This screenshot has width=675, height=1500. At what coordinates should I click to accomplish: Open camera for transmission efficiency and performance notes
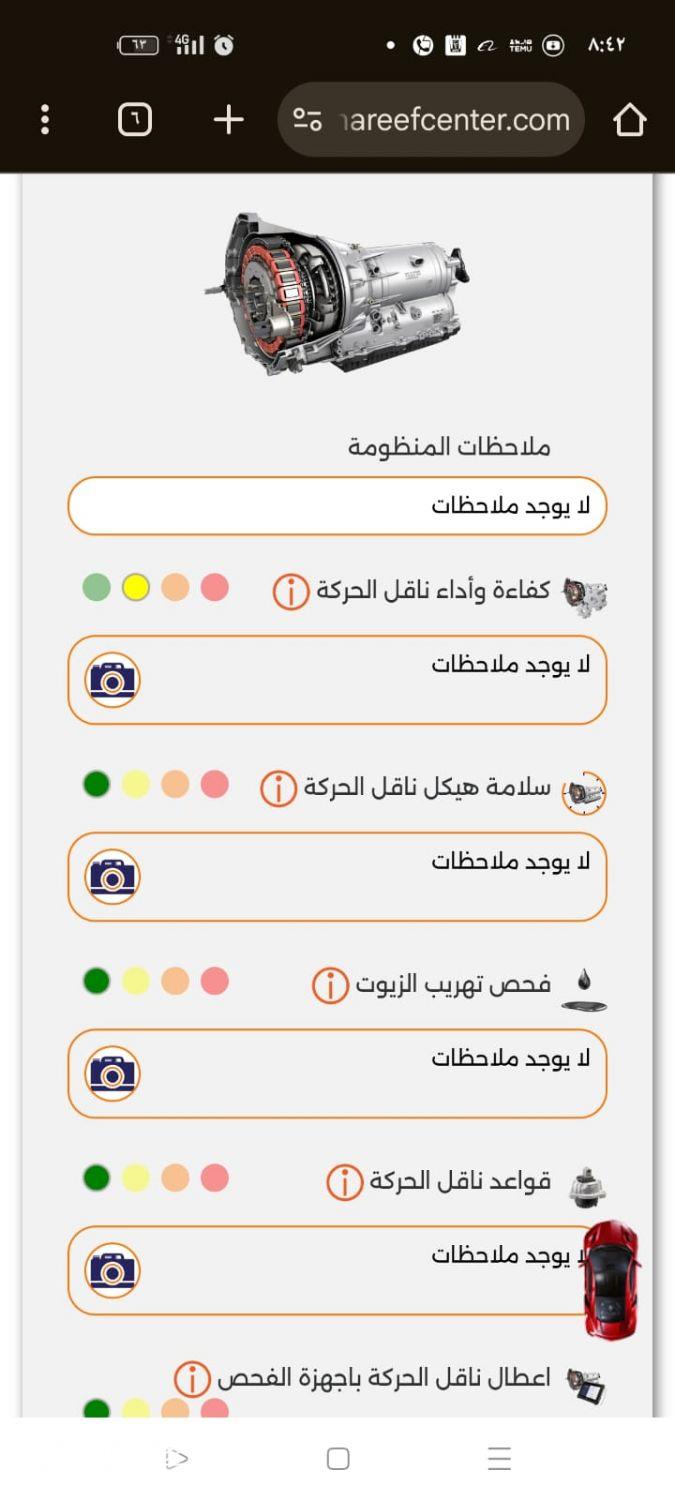click(112, 680)
